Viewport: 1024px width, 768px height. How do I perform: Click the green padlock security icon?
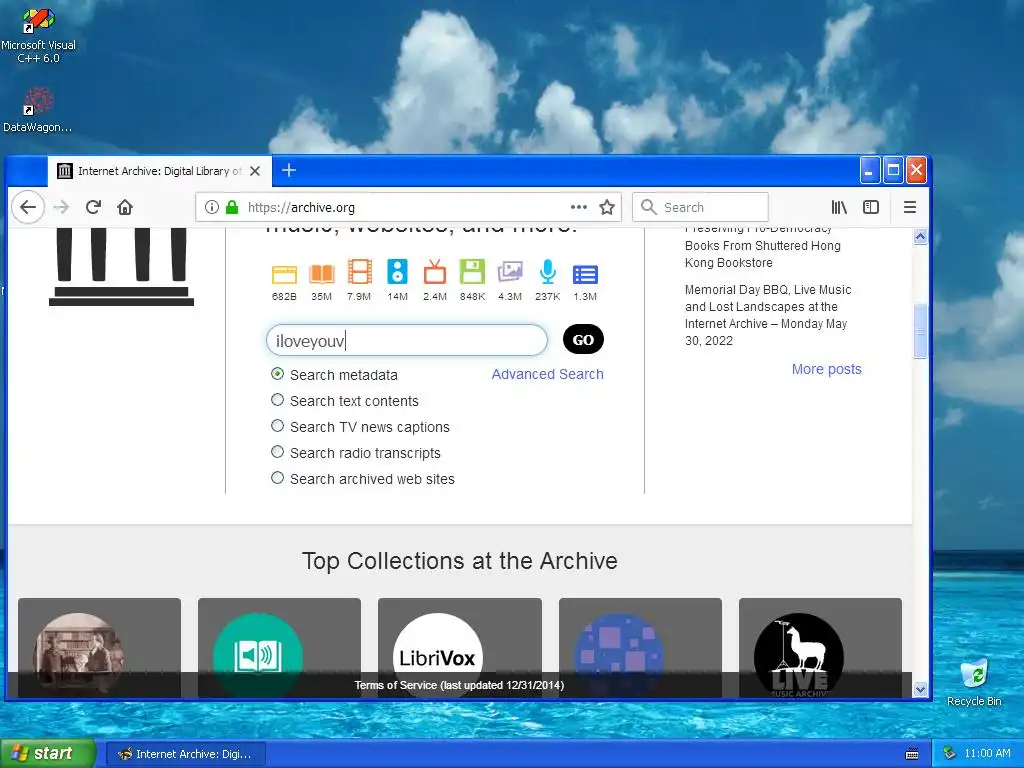[x=232, y=207]
